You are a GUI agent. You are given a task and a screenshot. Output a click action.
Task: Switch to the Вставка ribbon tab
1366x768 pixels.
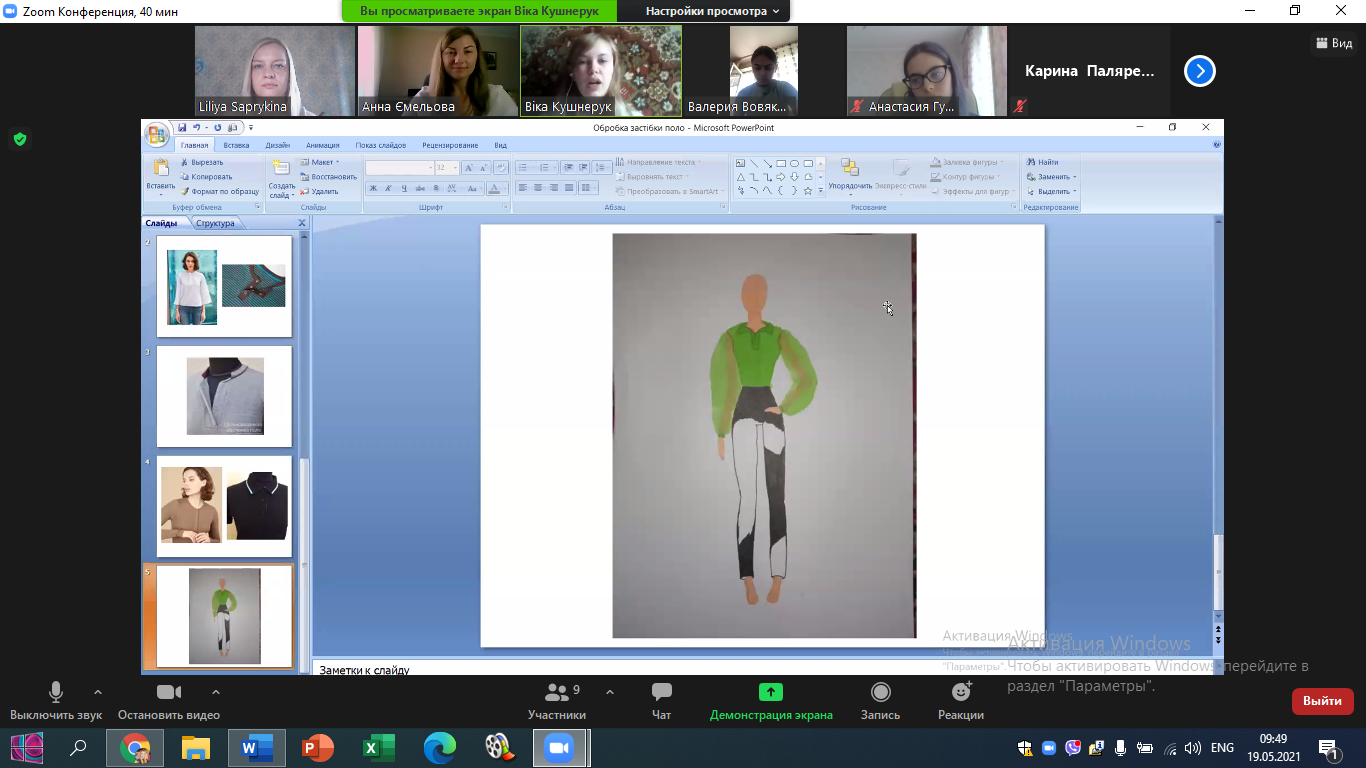click(x=236, y=145)
